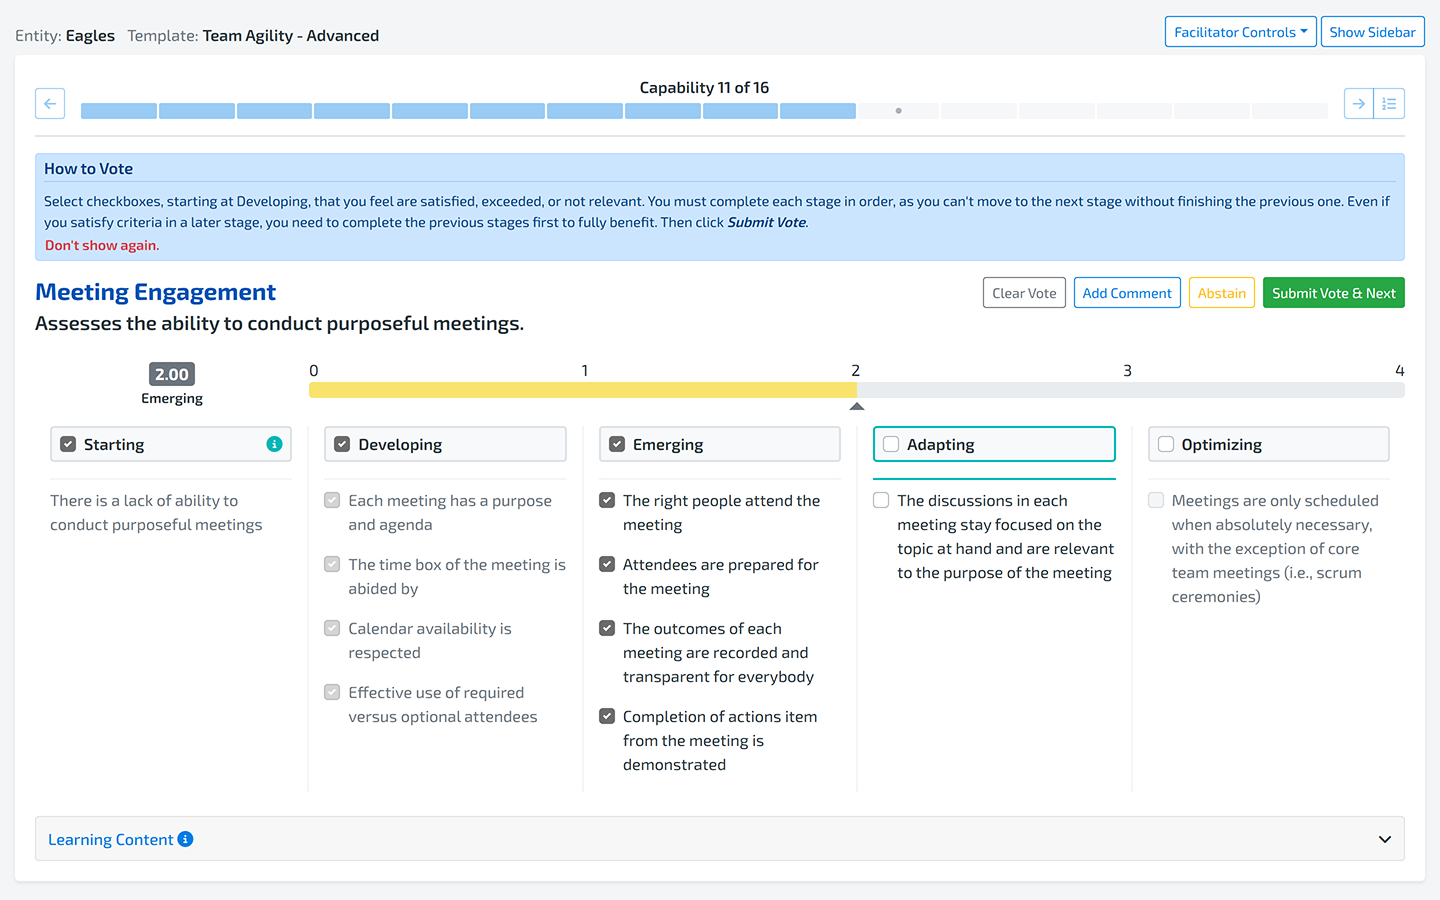1440x900 pixels.
Task: Click the Abstain button
Action: click(x=1221, y=293)
